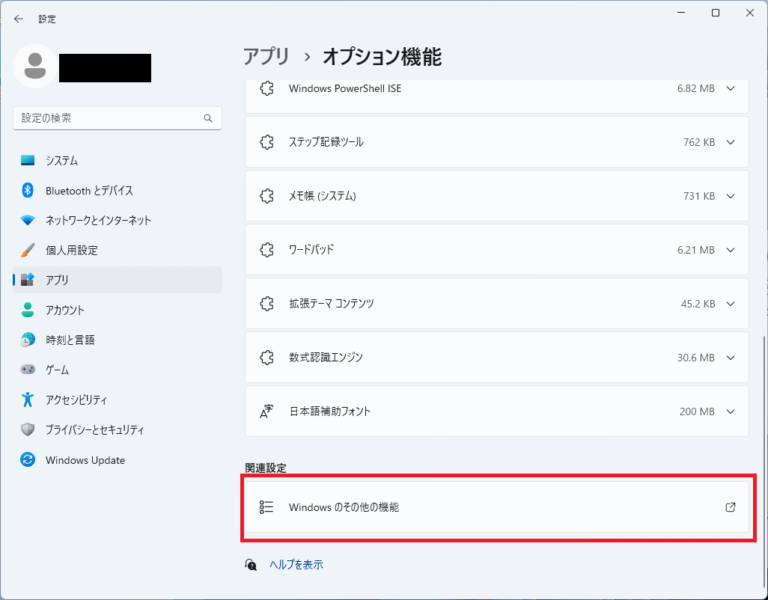Open Windows のその他の機能

point(343,507)
